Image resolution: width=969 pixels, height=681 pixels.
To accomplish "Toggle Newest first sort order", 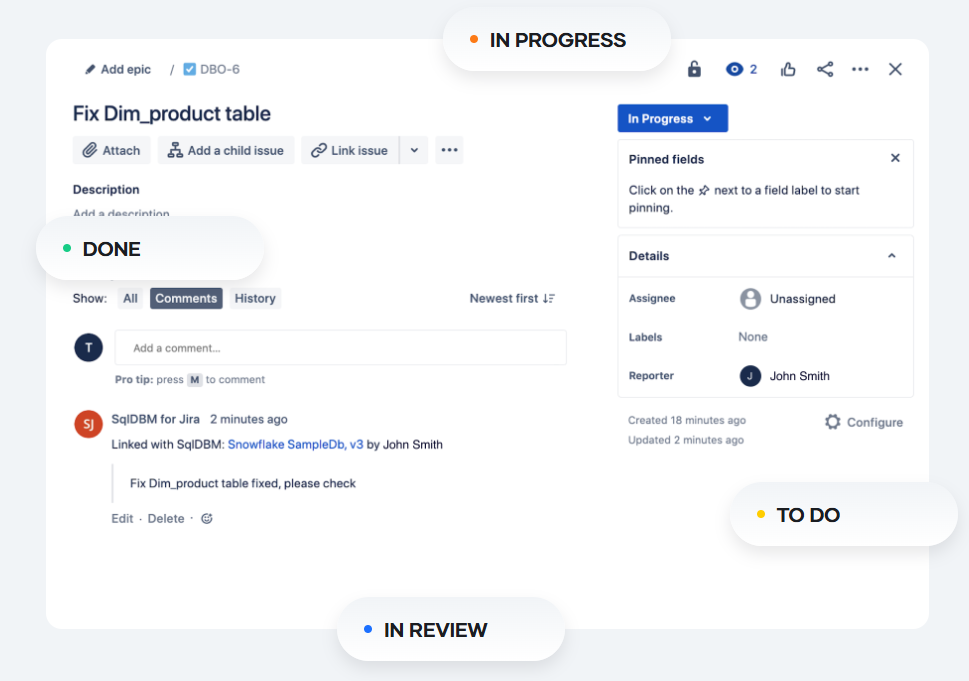I will (512, 298).
